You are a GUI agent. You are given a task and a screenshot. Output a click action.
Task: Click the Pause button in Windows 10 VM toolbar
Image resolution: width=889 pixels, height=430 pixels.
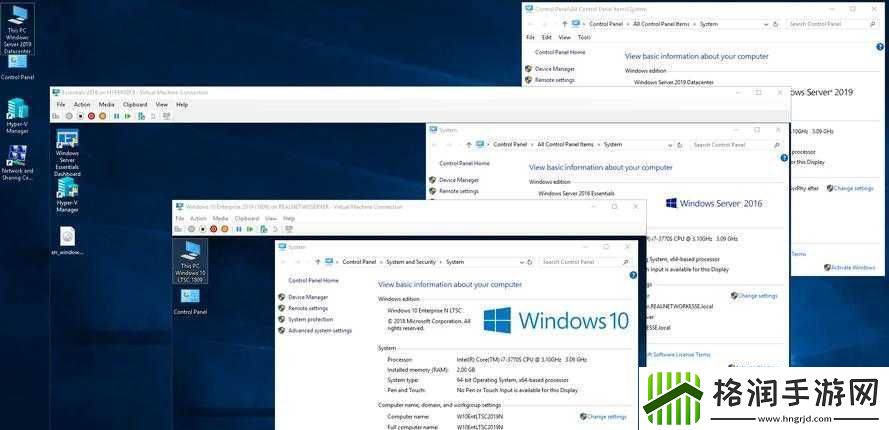(x=235, y=229)
